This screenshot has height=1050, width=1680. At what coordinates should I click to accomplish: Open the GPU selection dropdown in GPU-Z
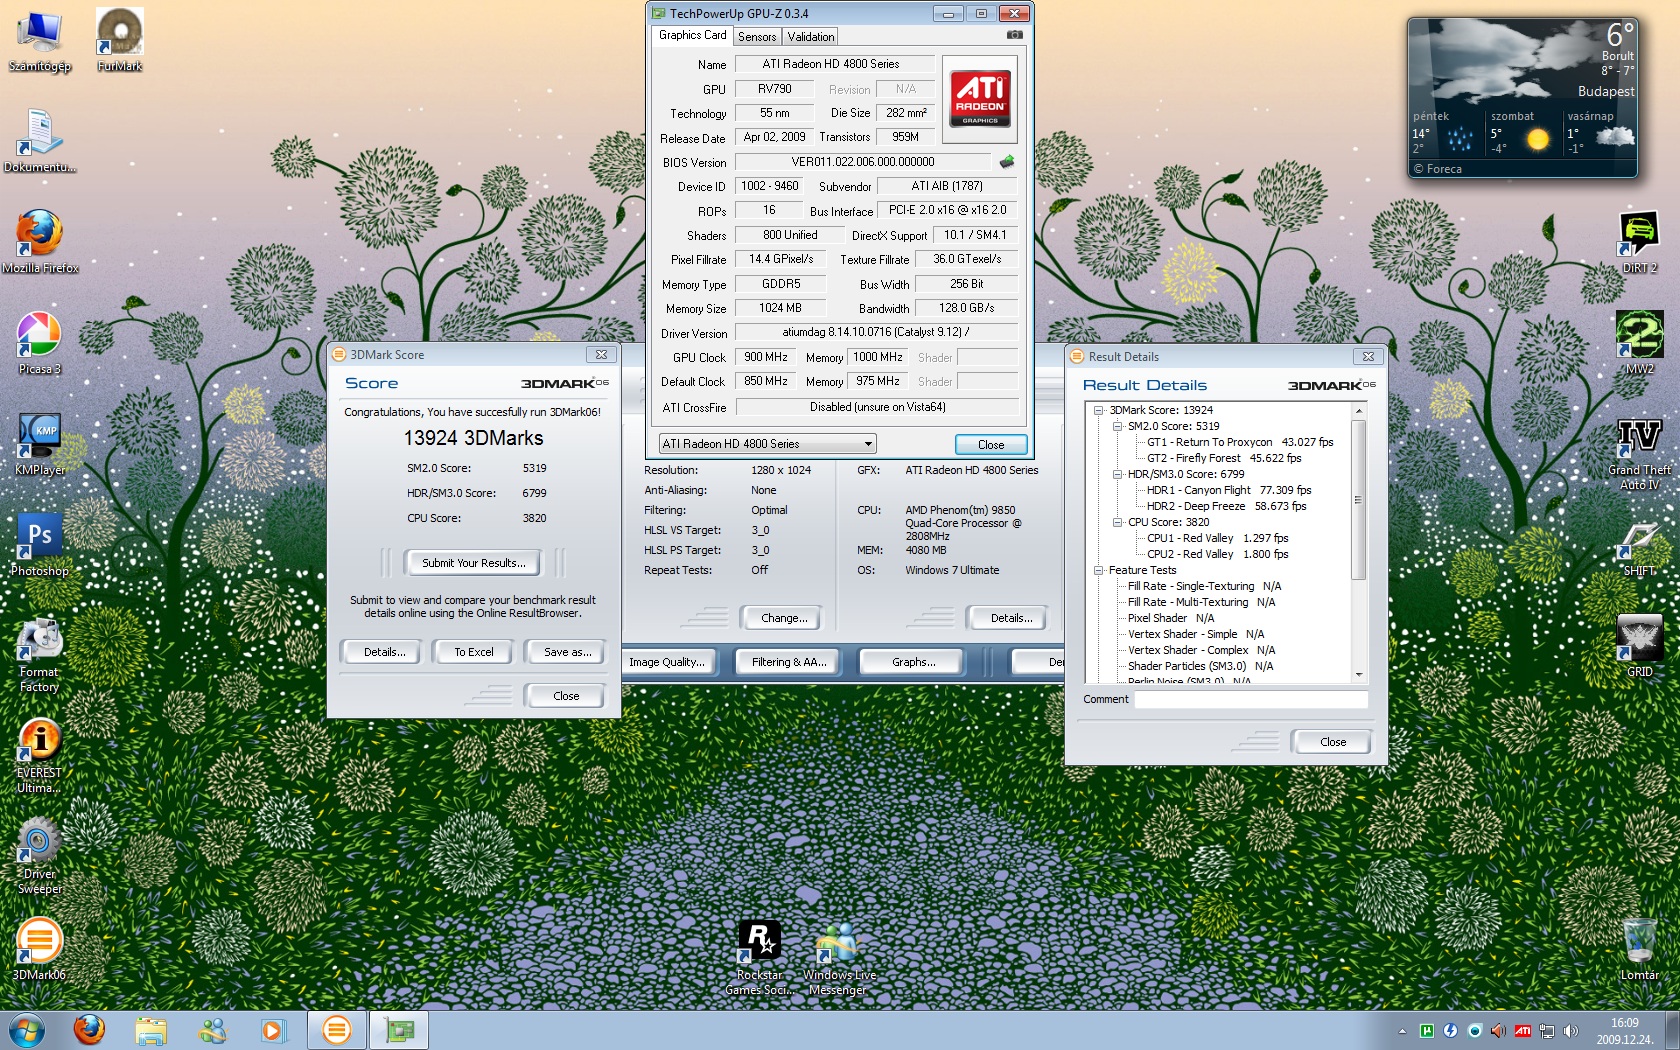[767, 443]
